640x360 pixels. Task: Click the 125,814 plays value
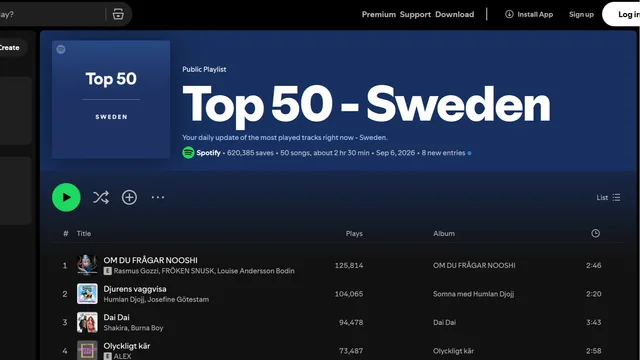tap(349, 265)
